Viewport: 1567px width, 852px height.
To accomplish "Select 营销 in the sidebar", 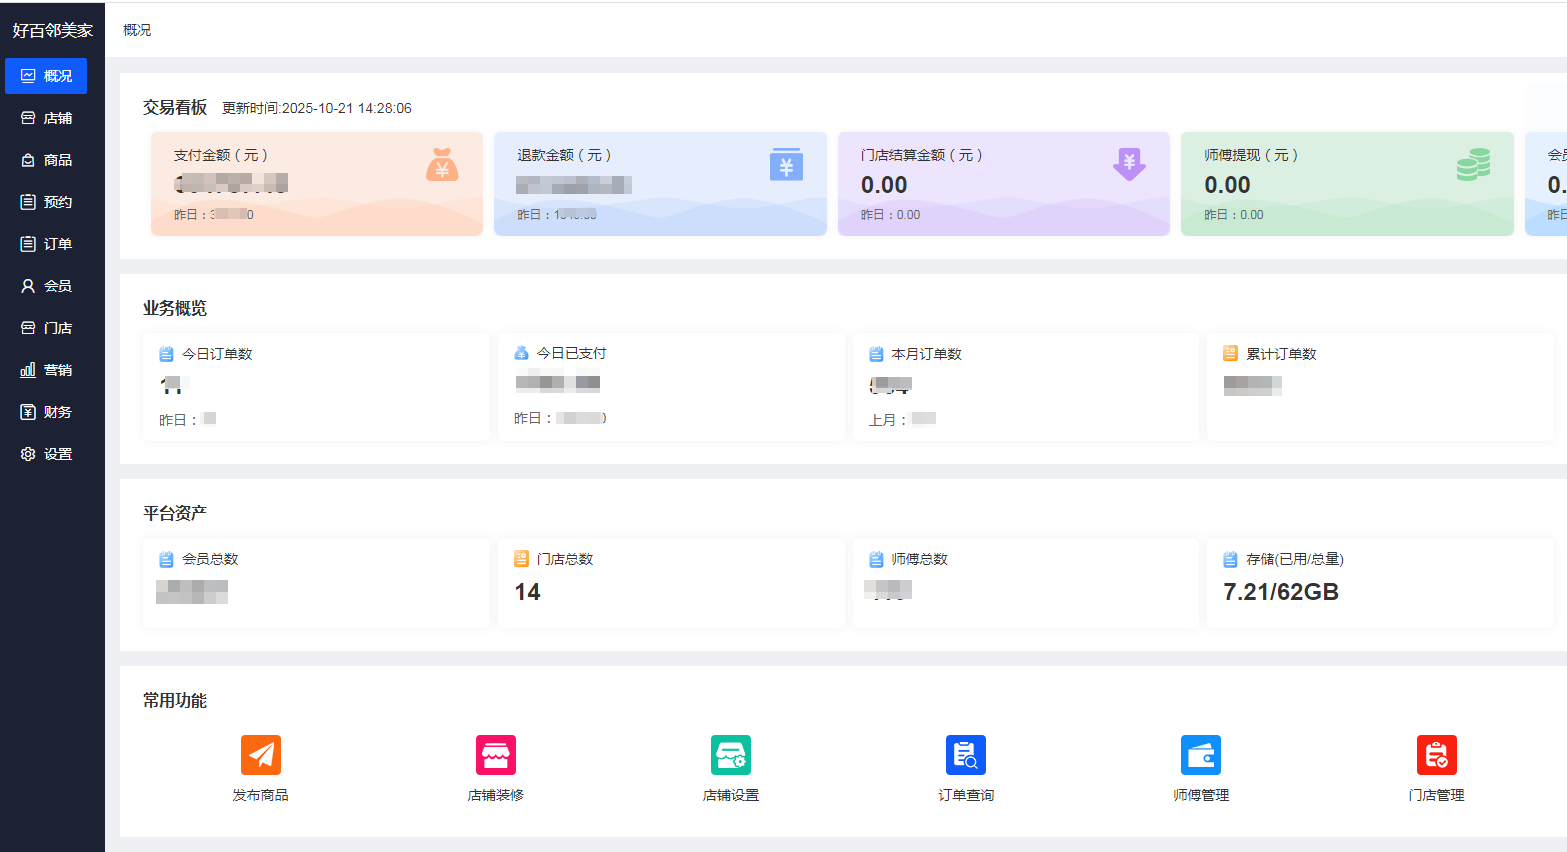I will tap(46, 370).
